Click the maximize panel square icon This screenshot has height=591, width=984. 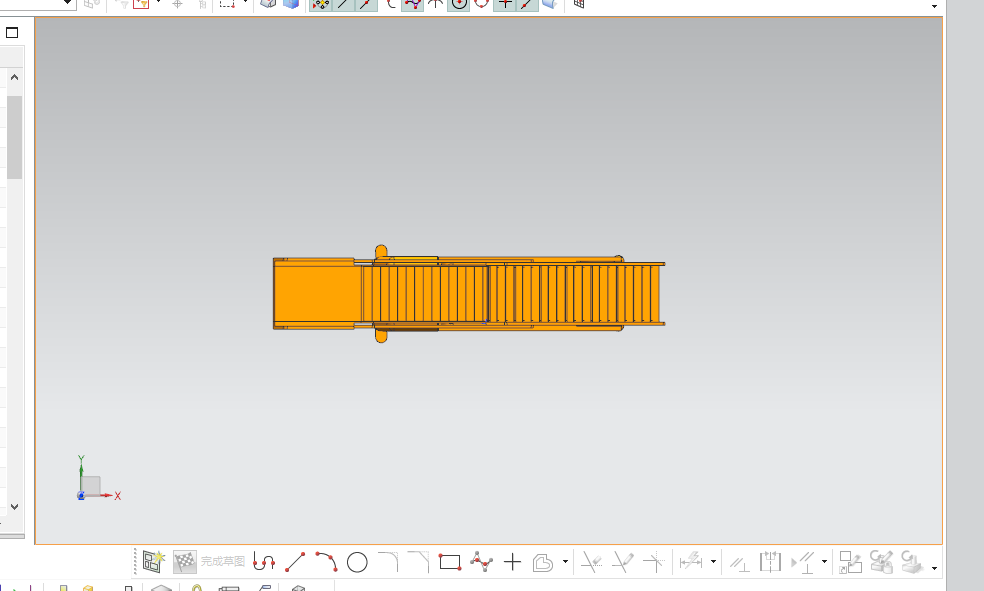tap(12, 33)
